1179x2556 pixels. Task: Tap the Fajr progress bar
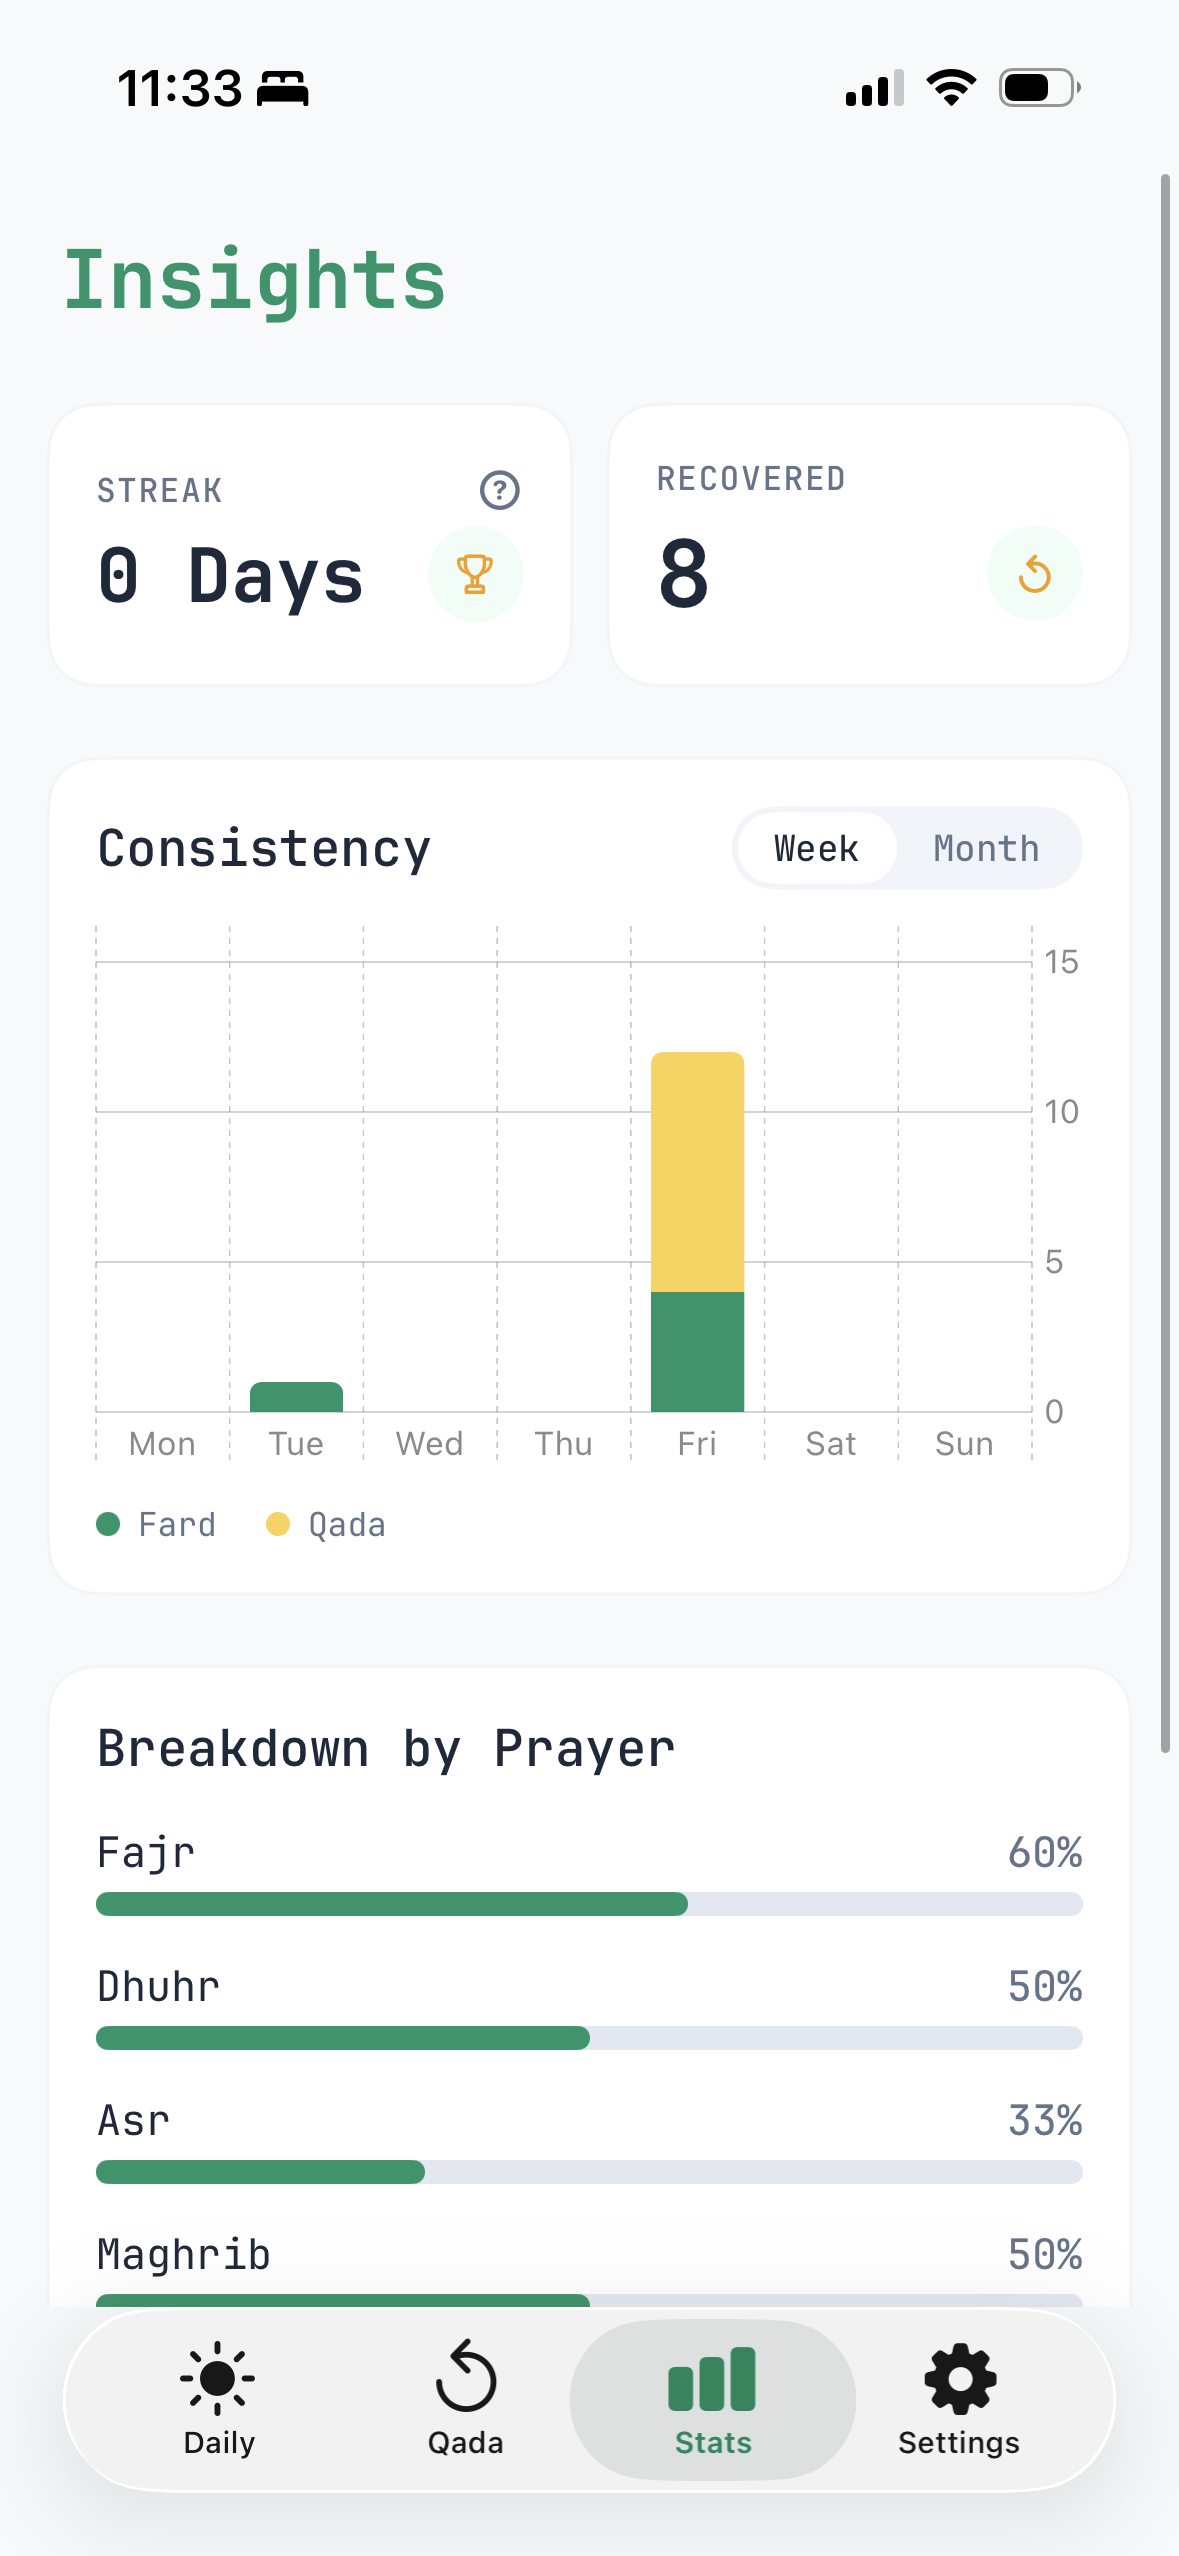(590, 1903)
